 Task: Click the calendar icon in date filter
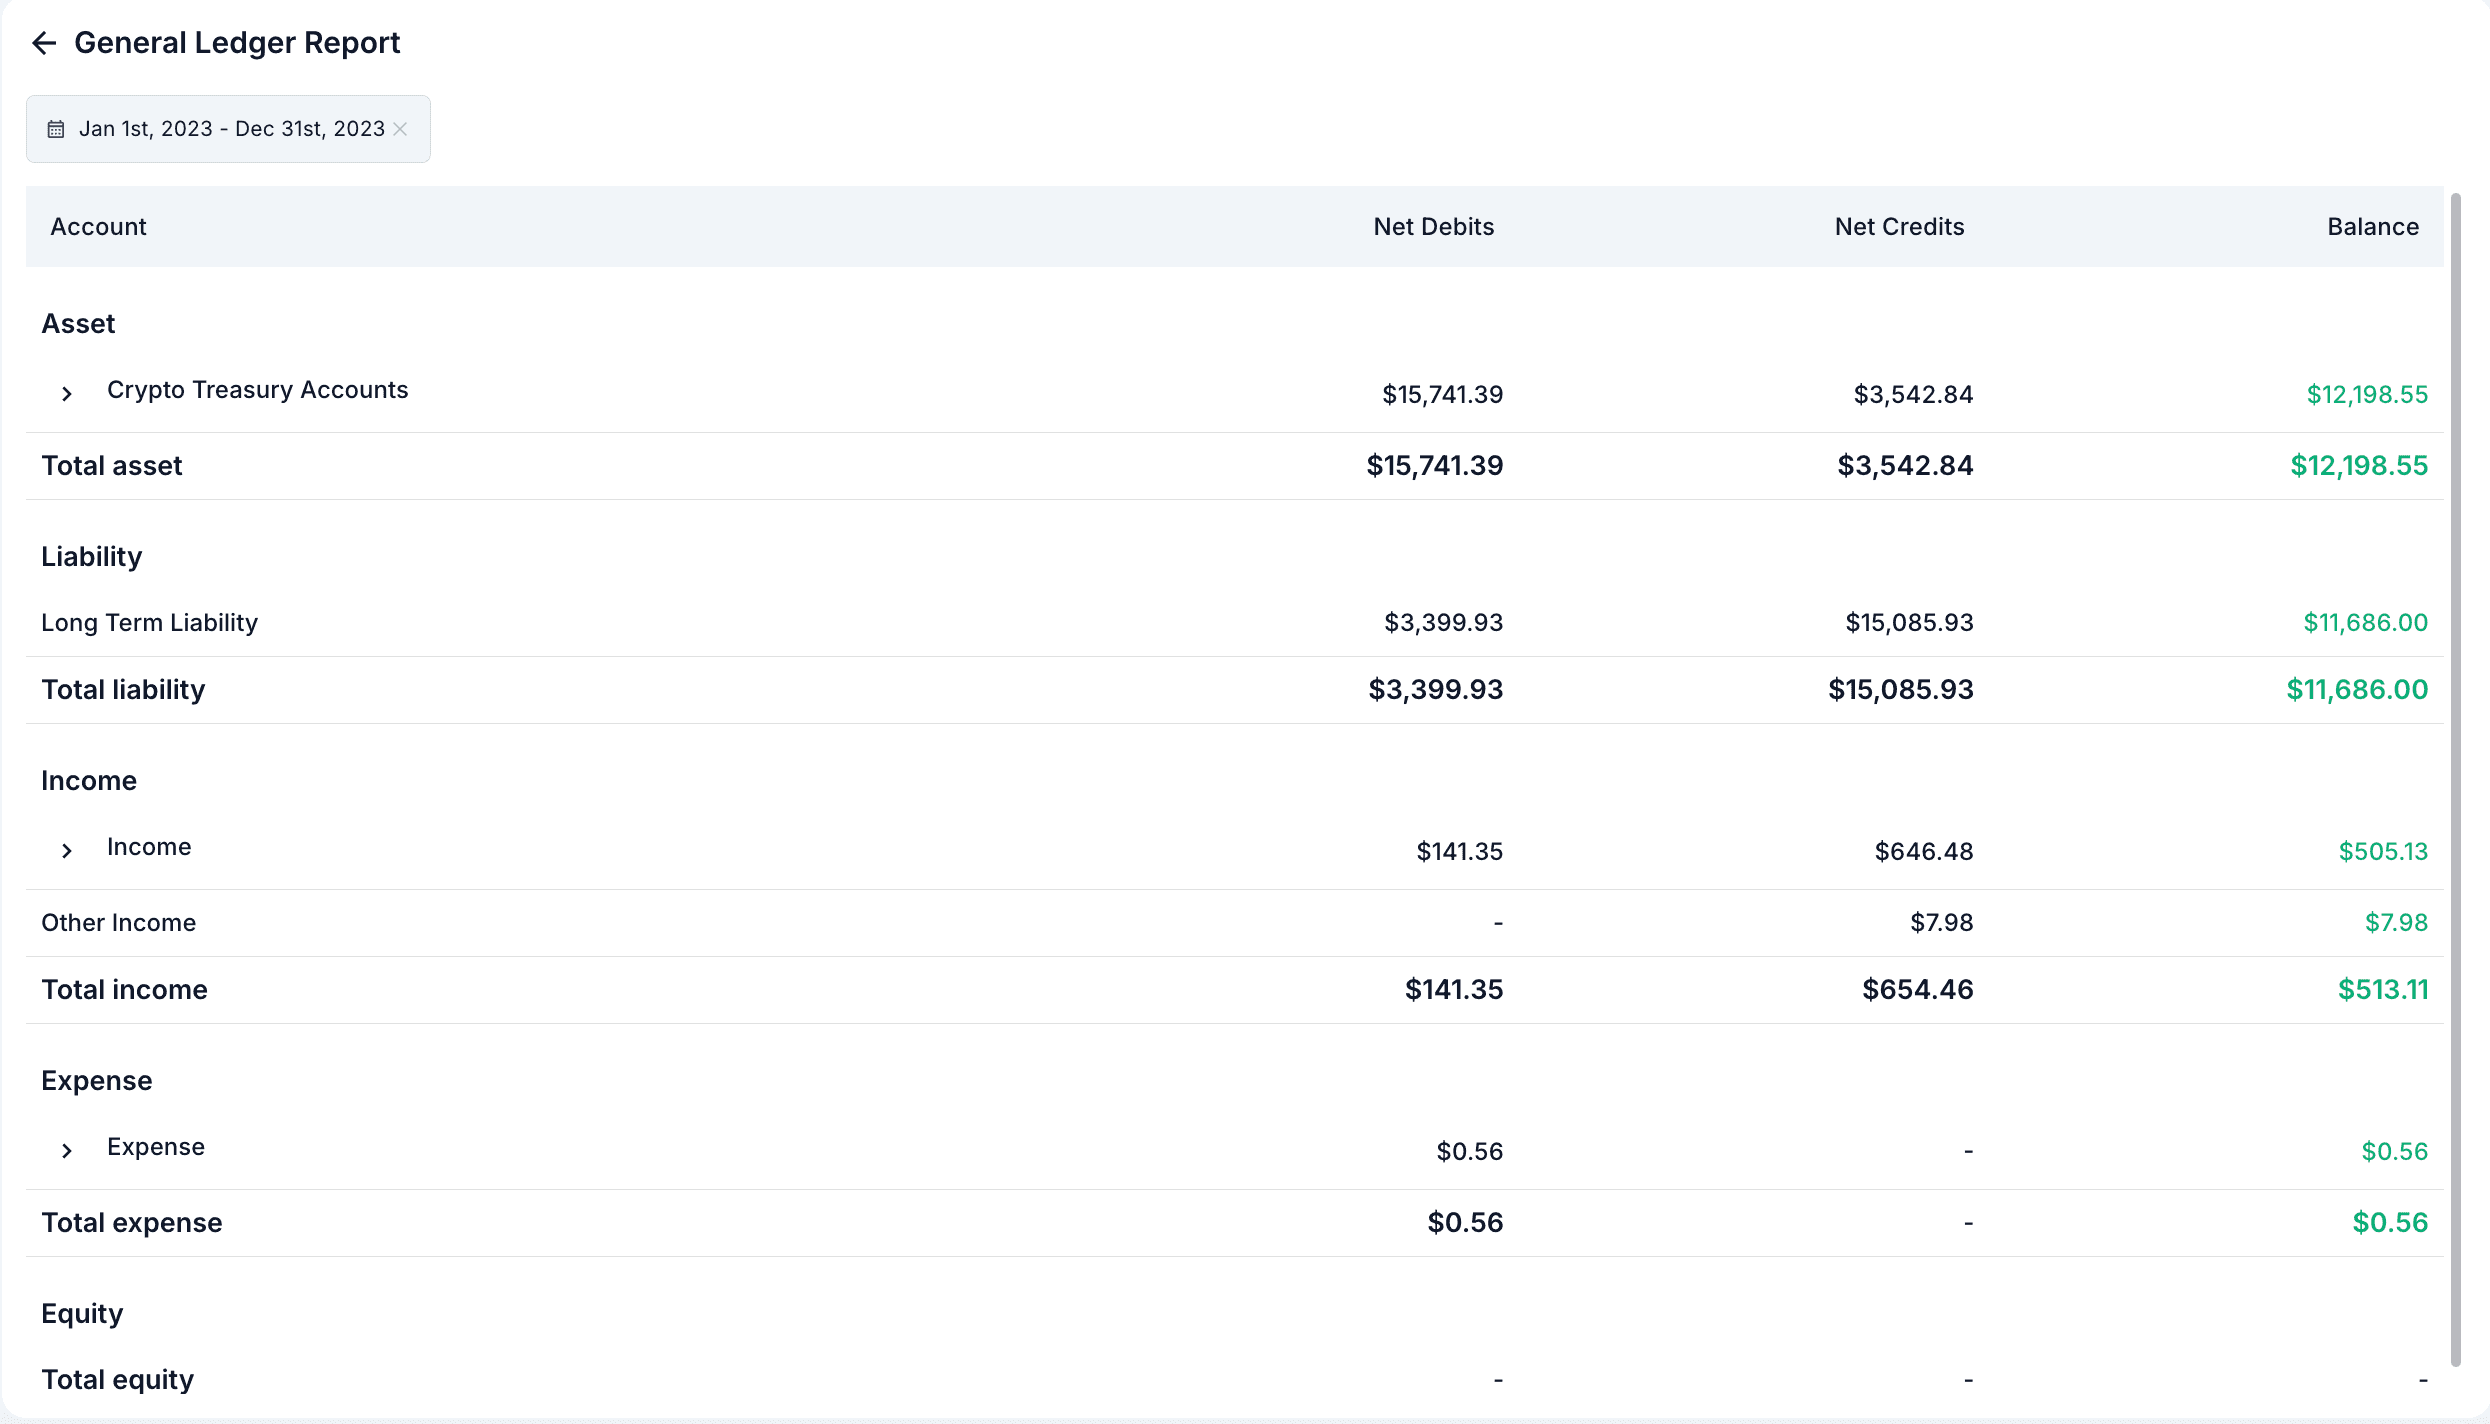[x=56, y=129]
